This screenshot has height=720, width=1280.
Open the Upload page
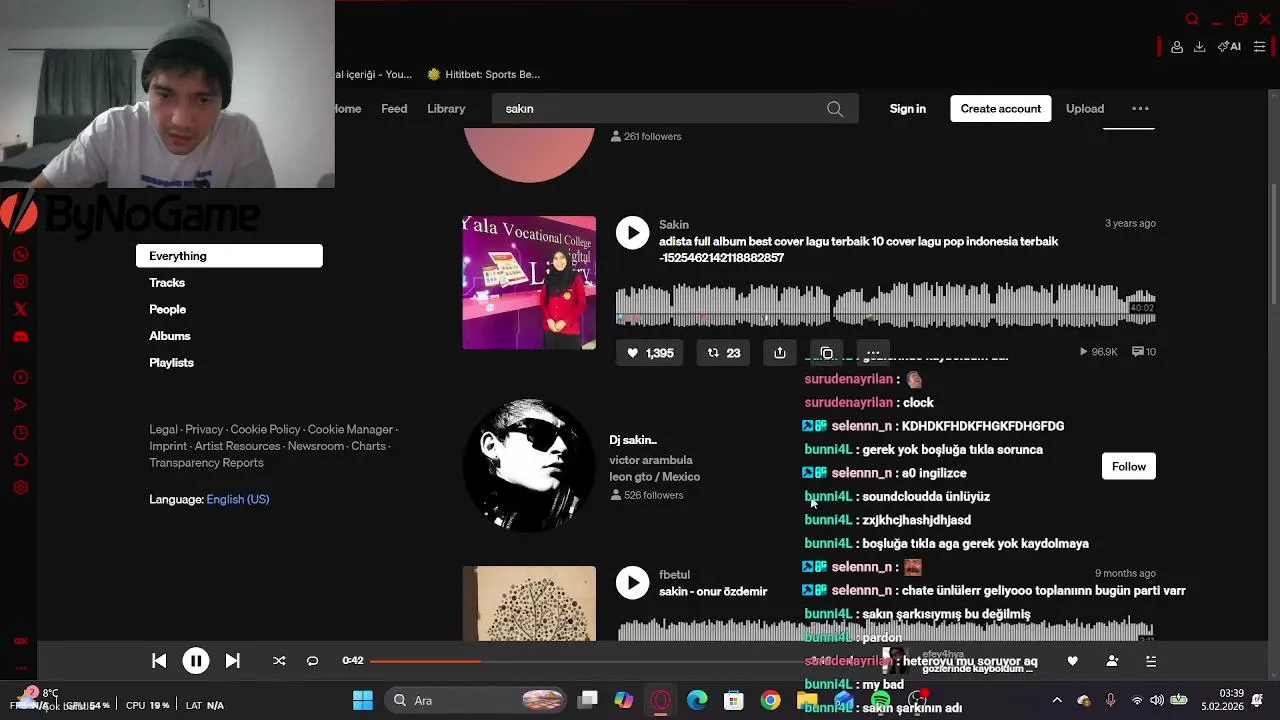1085,109
